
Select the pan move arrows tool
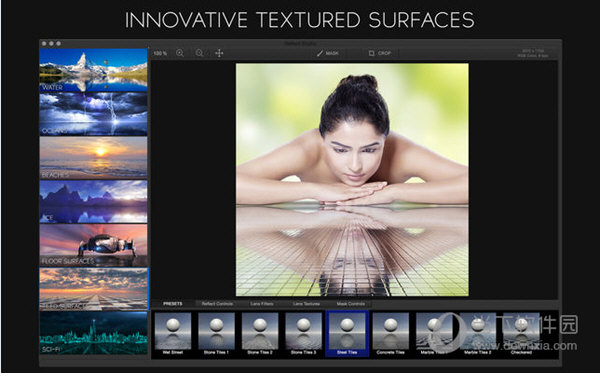(x=219, y=53)
